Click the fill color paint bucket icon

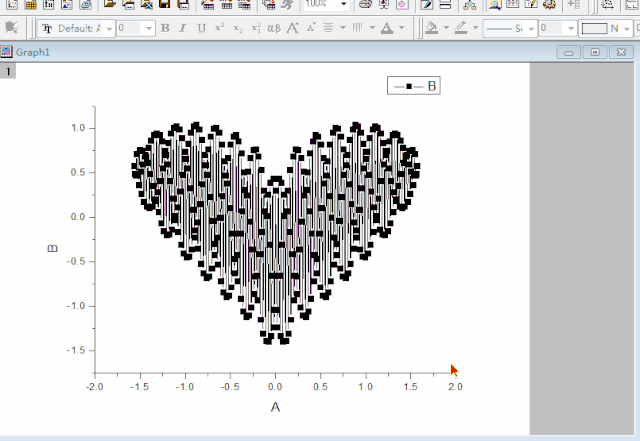[x=431, y=28]
